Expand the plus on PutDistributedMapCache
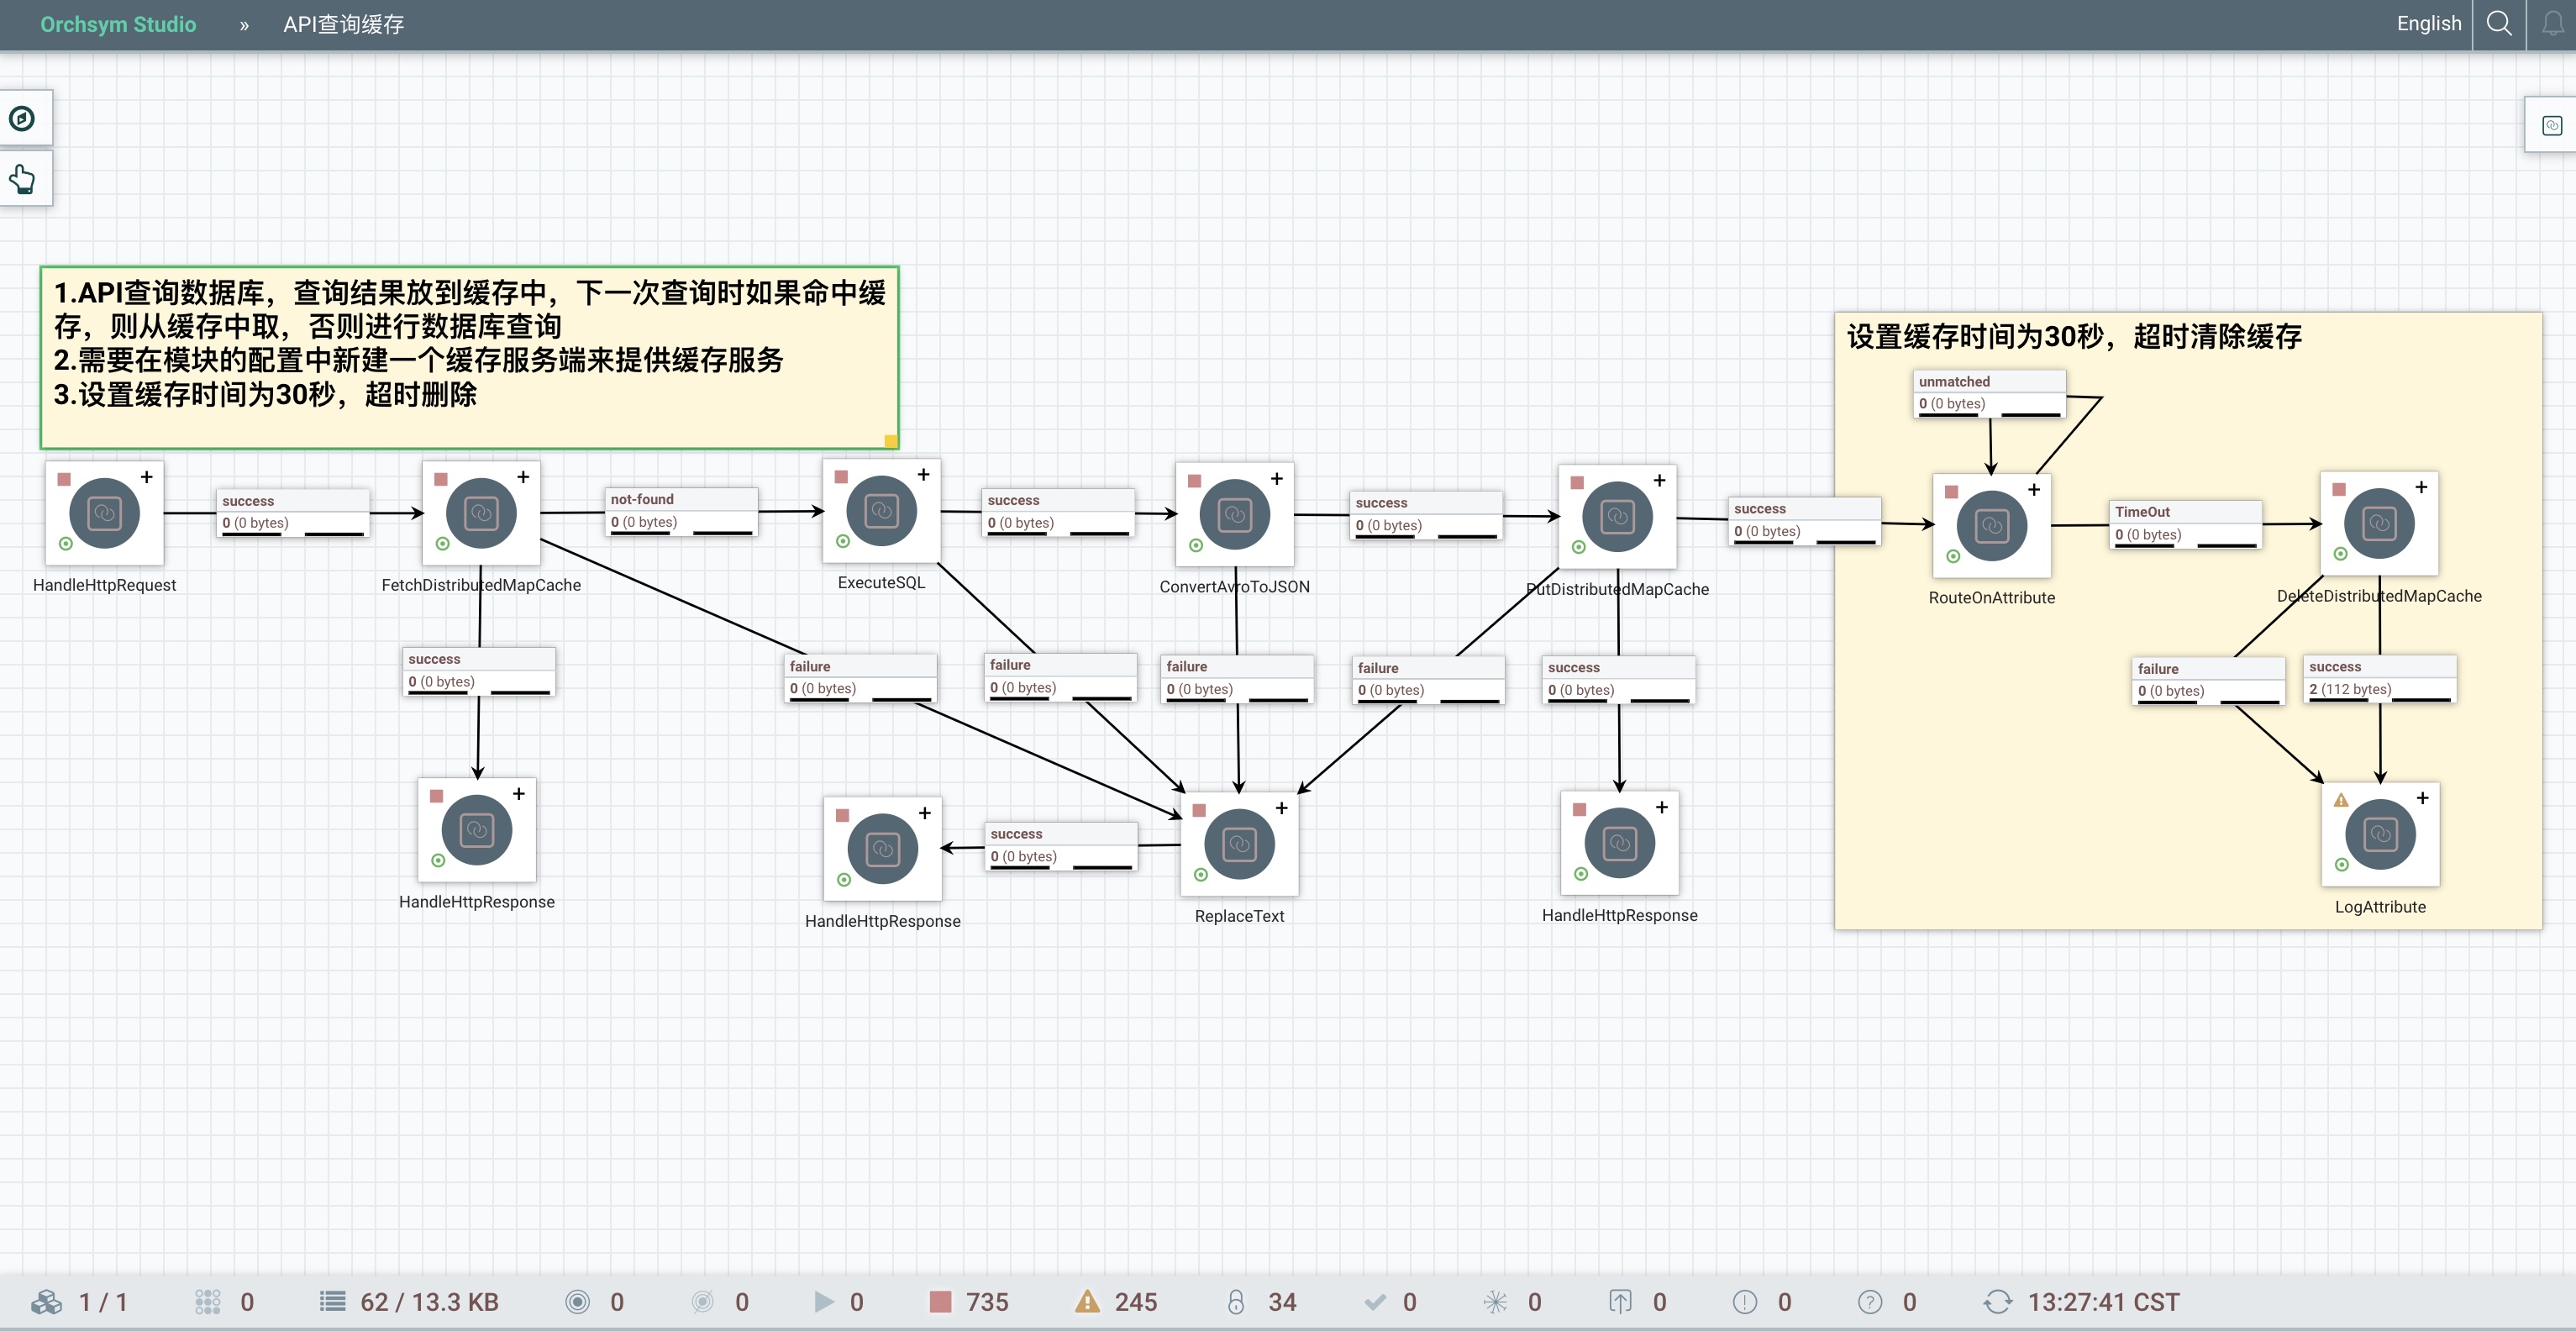Image resolution: width=2576 pixels, height=1331 pixels. 1659,480
